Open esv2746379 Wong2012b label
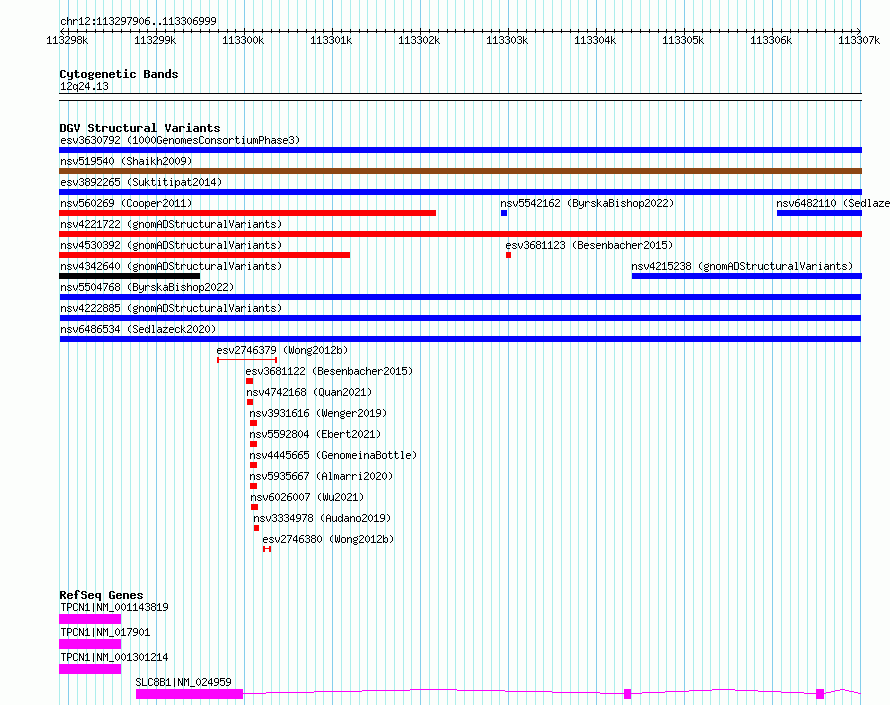This screenshot has width=890, height=705. tap(282, 350)
